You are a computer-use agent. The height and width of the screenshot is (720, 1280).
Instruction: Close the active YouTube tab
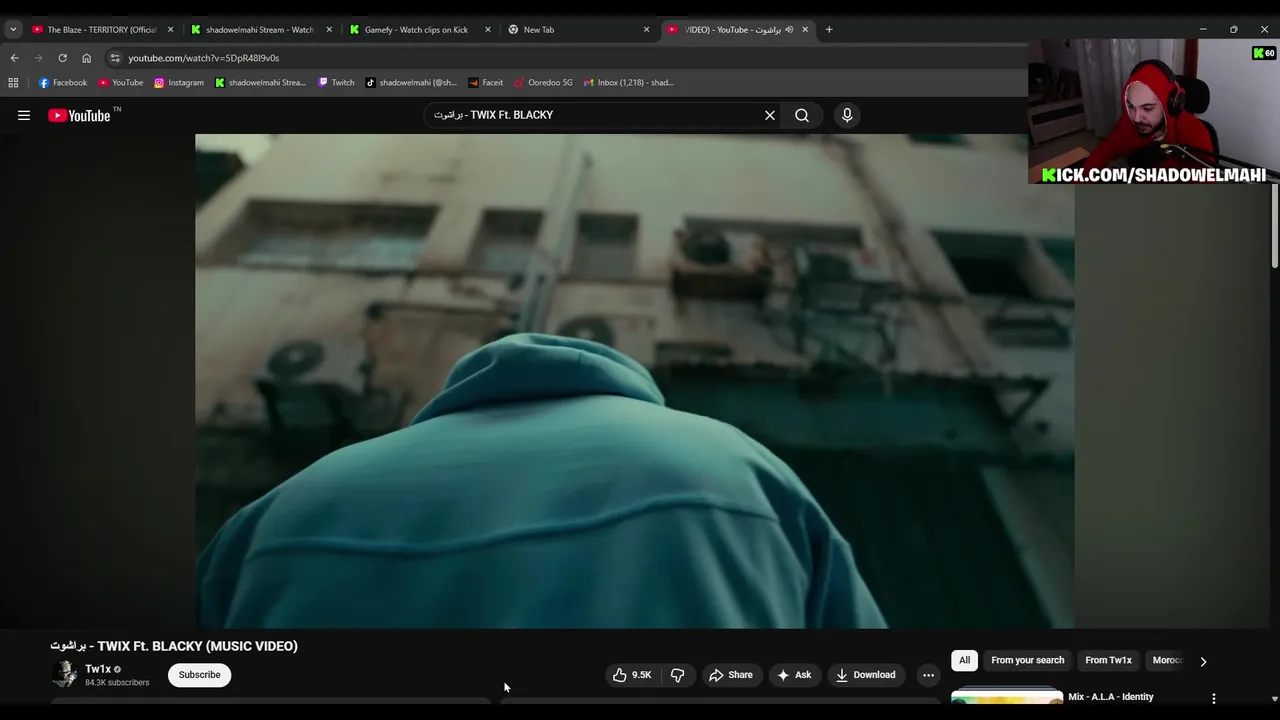tap(805, 30)
